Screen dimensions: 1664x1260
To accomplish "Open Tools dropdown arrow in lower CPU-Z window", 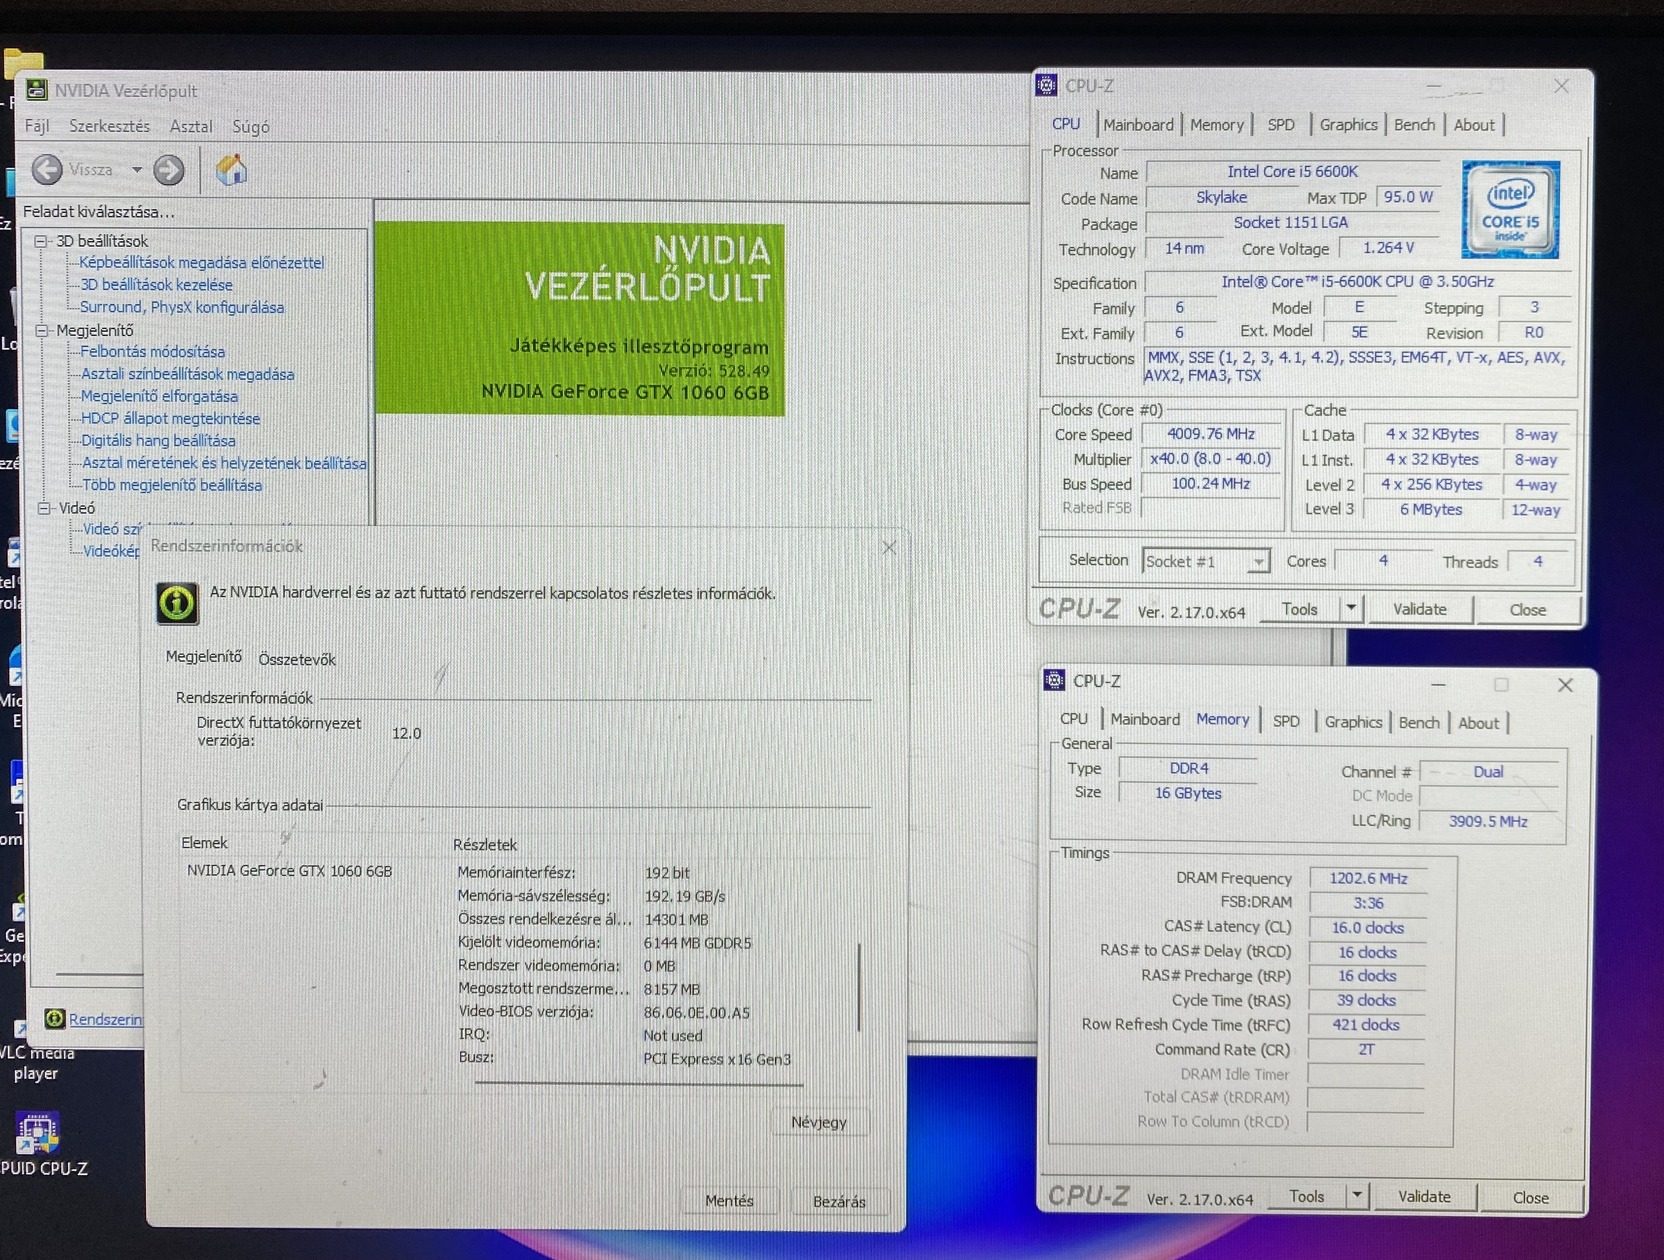I will [1357, 1196].
